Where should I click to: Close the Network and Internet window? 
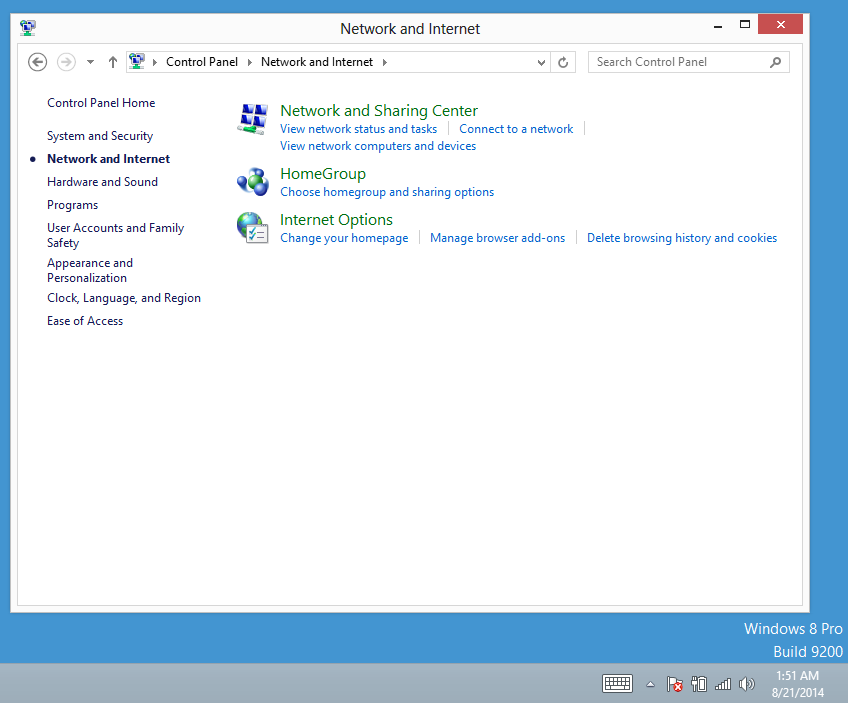click(780, 24)
